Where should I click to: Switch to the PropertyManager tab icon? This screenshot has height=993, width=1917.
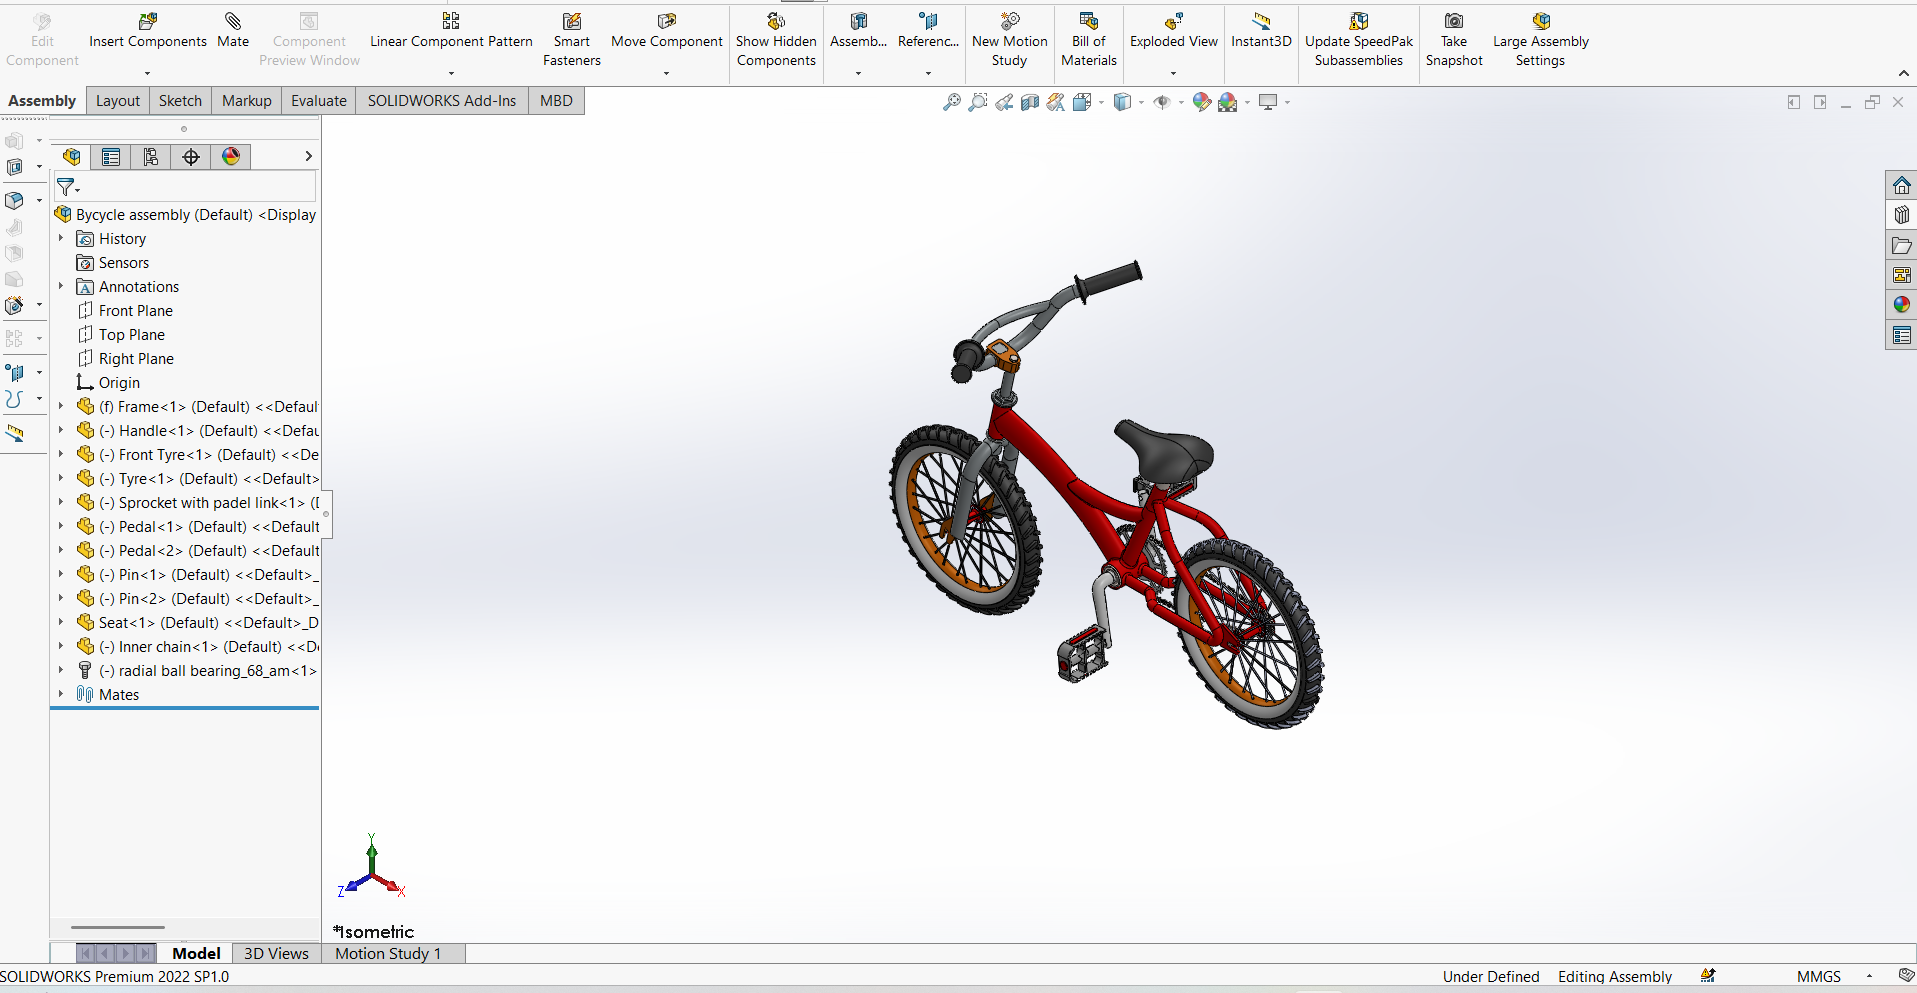pyautogui.click(x=111, y=157)
